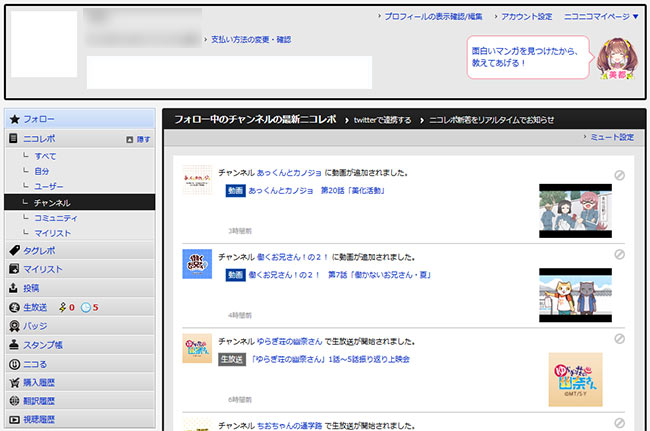Click the 購入履歴 cart icon
Viewport: 650px width, 431px height.
click(14, 383)
